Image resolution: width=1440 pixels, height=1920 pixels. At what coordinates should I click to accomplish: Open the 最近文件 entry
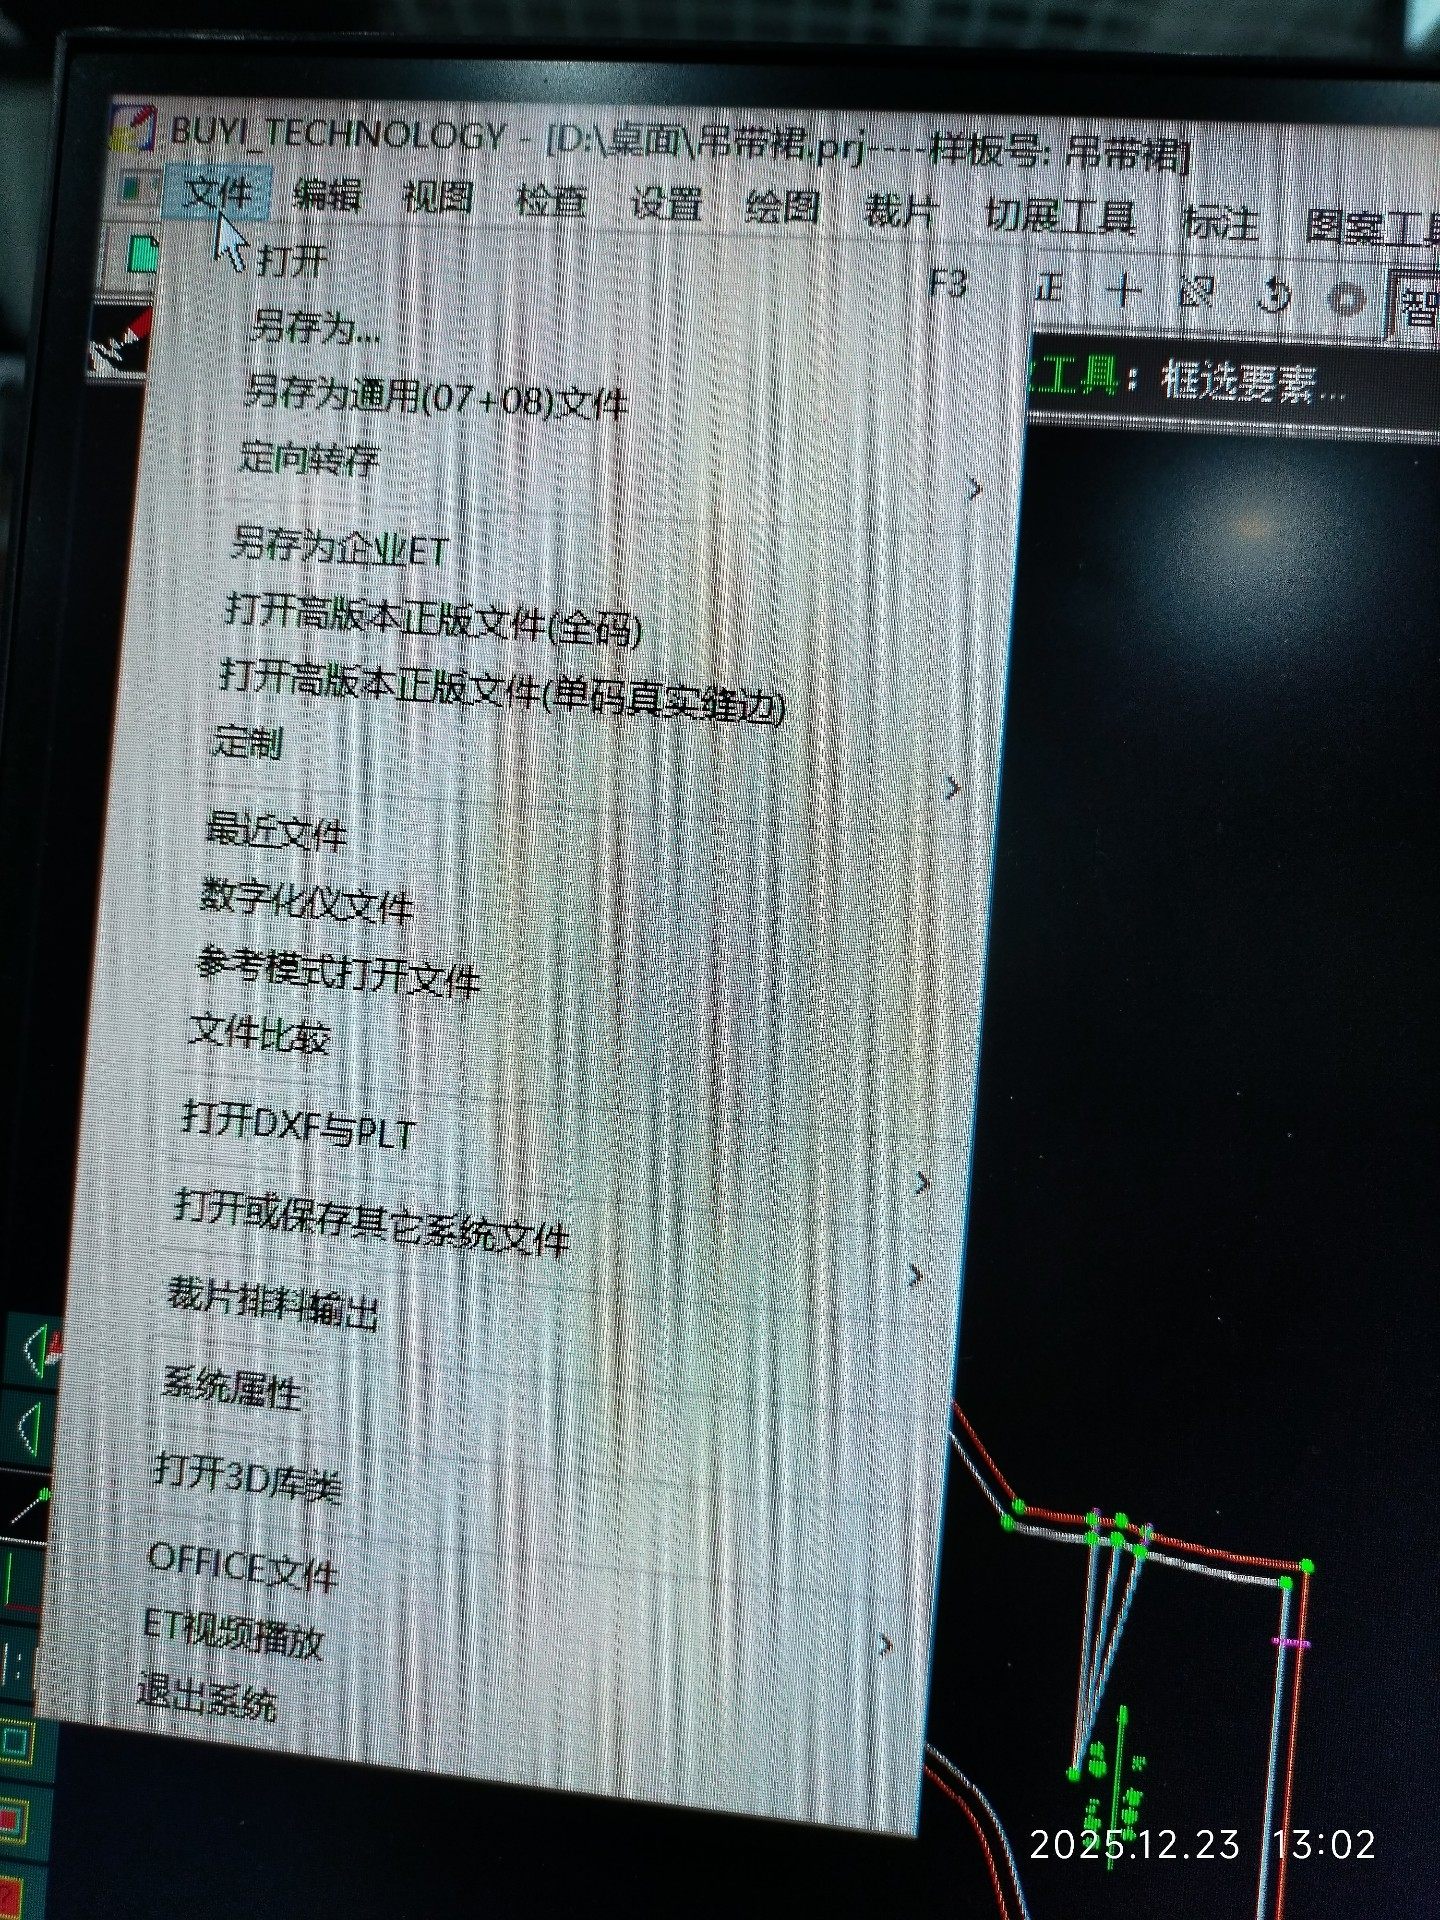point(276,831)
